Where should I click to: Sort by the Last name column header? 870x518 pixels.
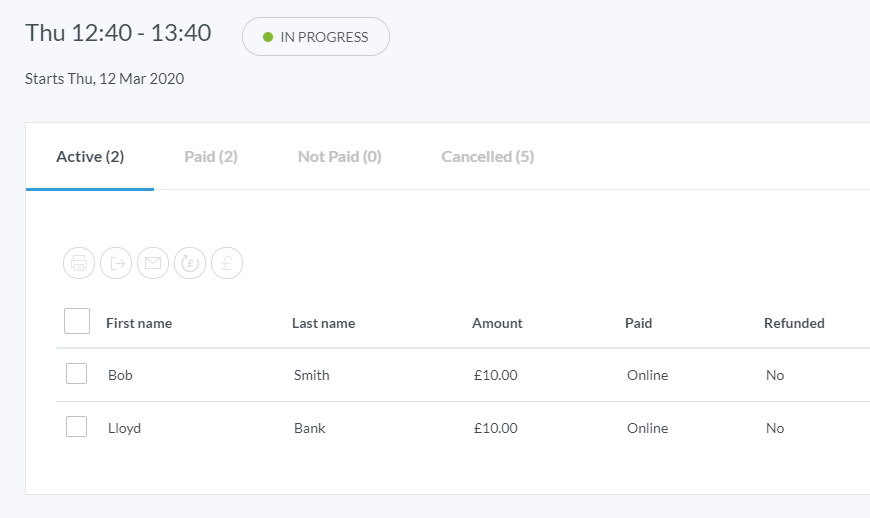click(323, 323)
